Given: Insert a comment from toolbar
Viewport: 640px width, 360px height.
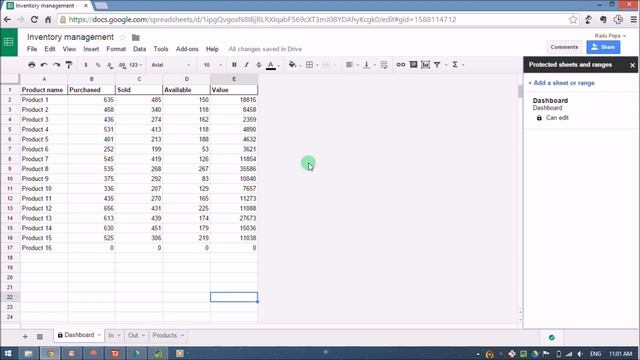Looking at the screenshot, I should (x=413, y=64).
